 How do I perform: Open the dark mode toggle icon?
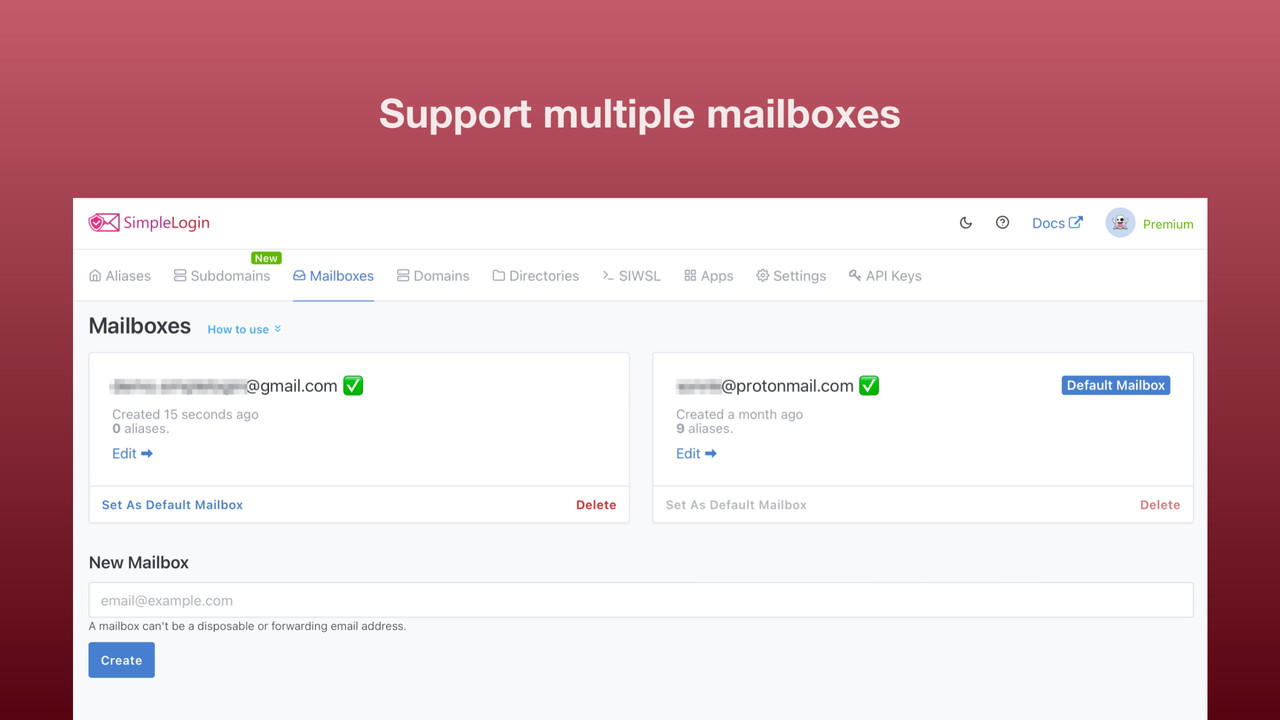click(965, 222)
